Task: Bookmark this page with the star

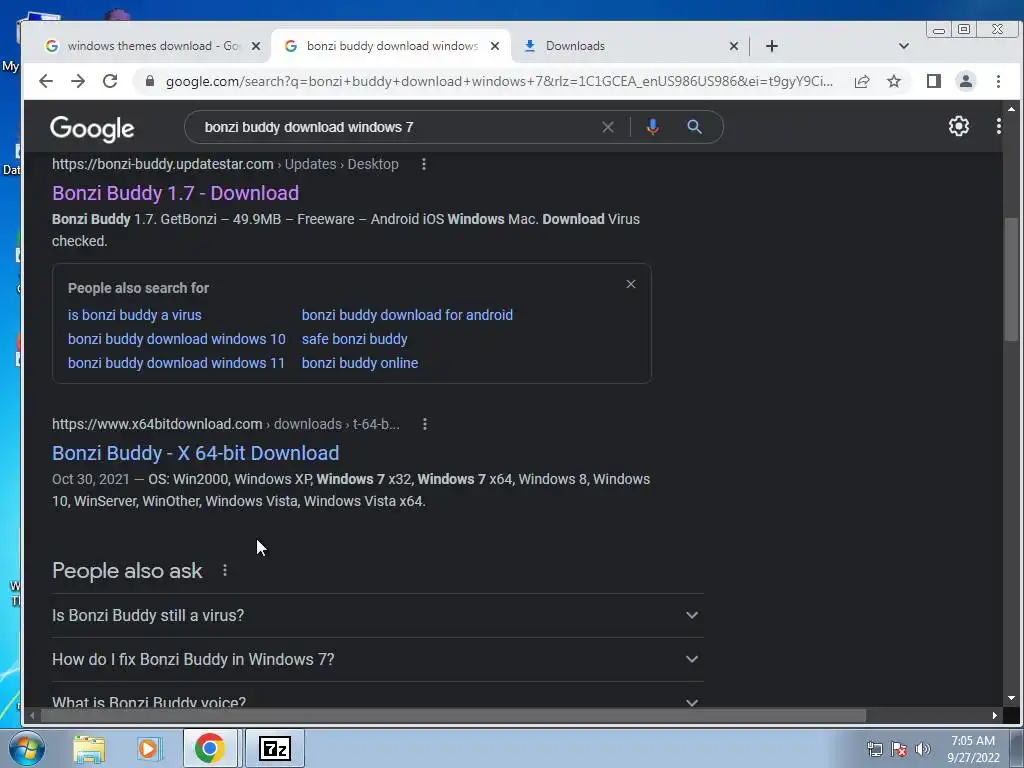Action: click(894, 81)
